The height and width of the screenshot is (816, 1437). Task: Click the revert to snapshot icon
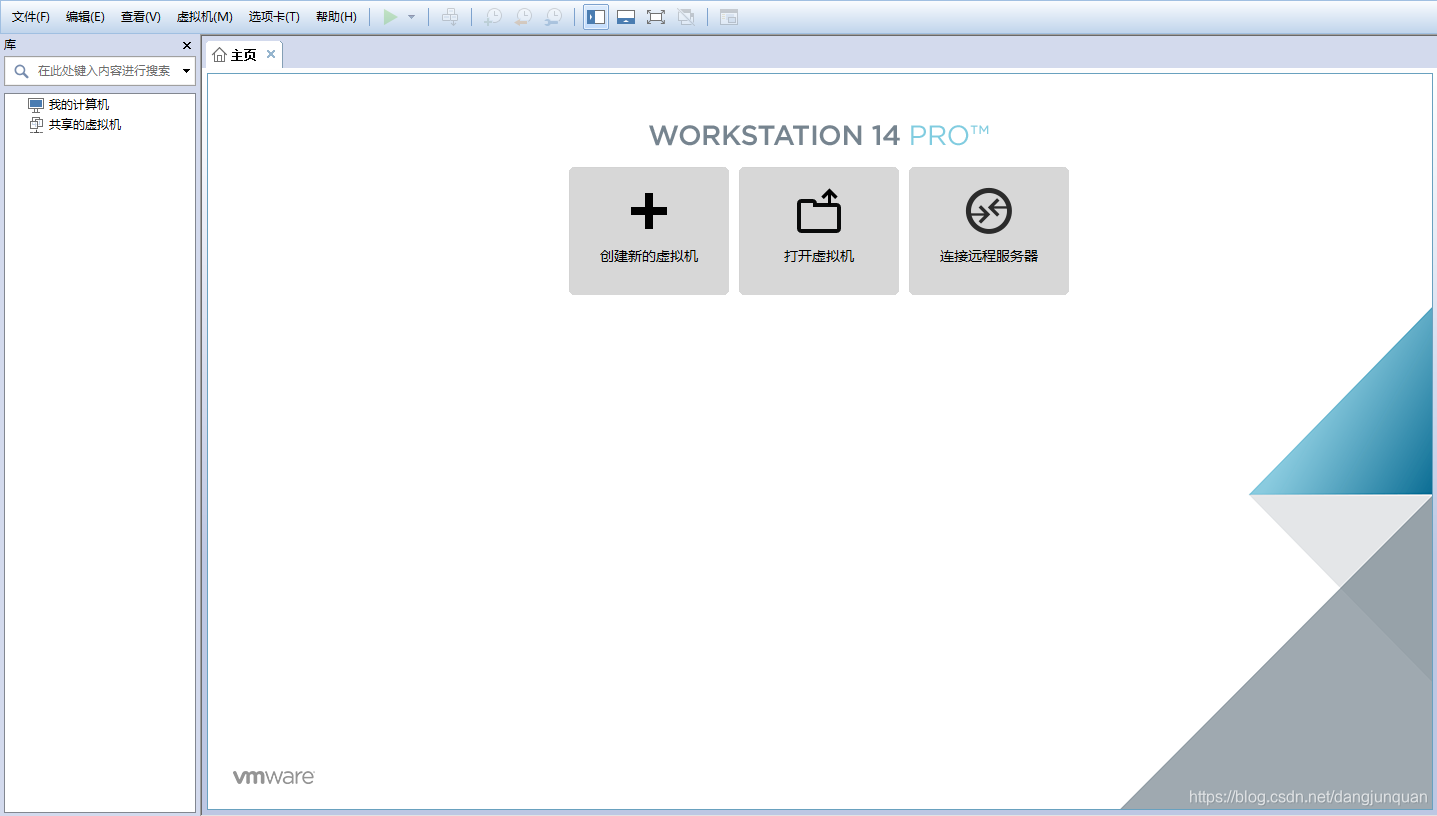[523, 17]
